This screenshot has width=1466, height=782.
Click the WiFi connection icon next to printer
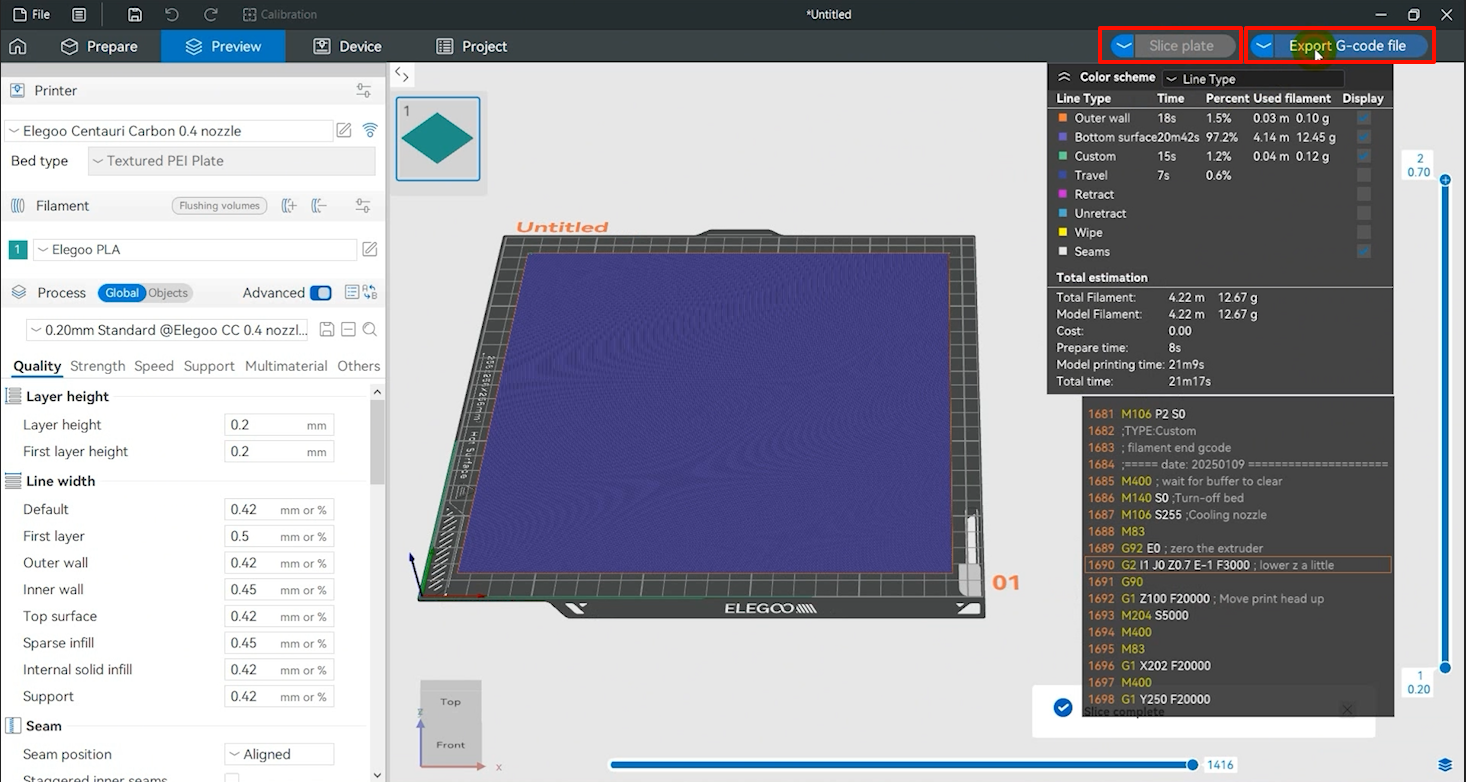pos(371,130)
